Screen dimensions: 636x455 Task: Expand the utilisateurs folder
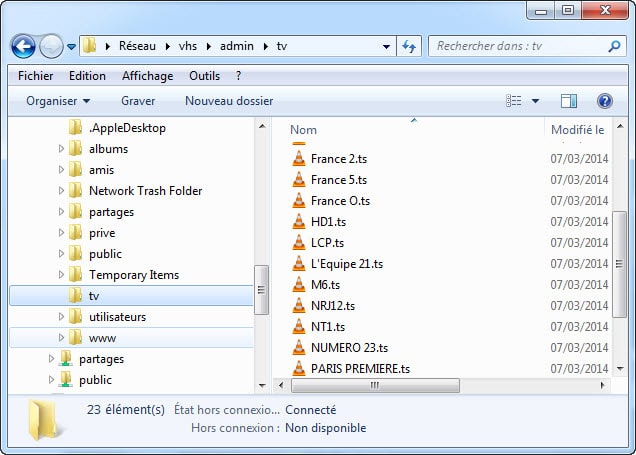pyautogui.click(x=61, y=317)
